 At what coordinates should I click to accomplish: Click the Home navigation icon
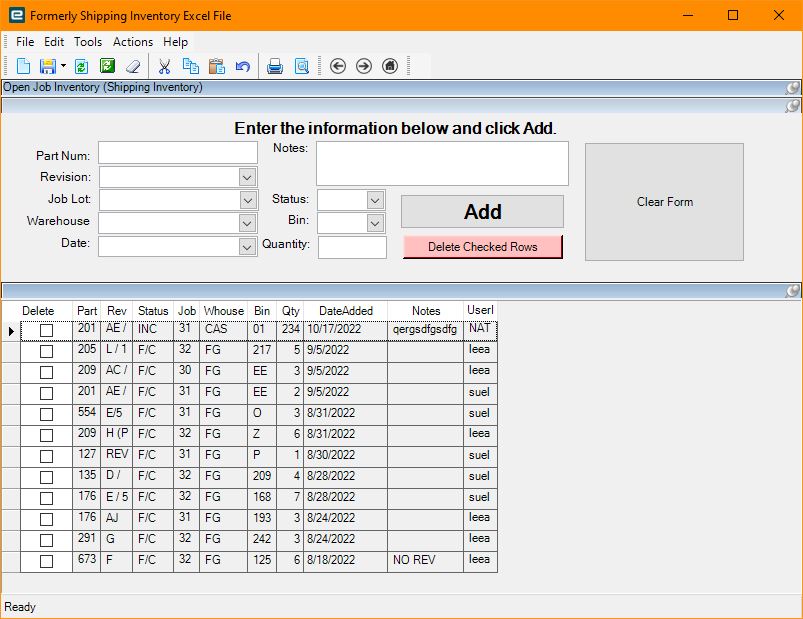pyautogui.click(x=390, y=65)
